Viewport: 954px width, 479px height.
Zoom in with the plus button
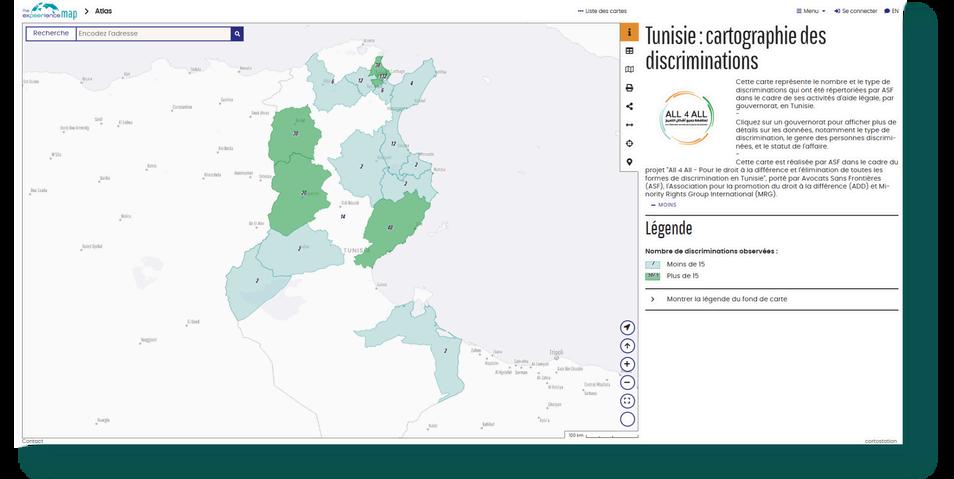627,364
